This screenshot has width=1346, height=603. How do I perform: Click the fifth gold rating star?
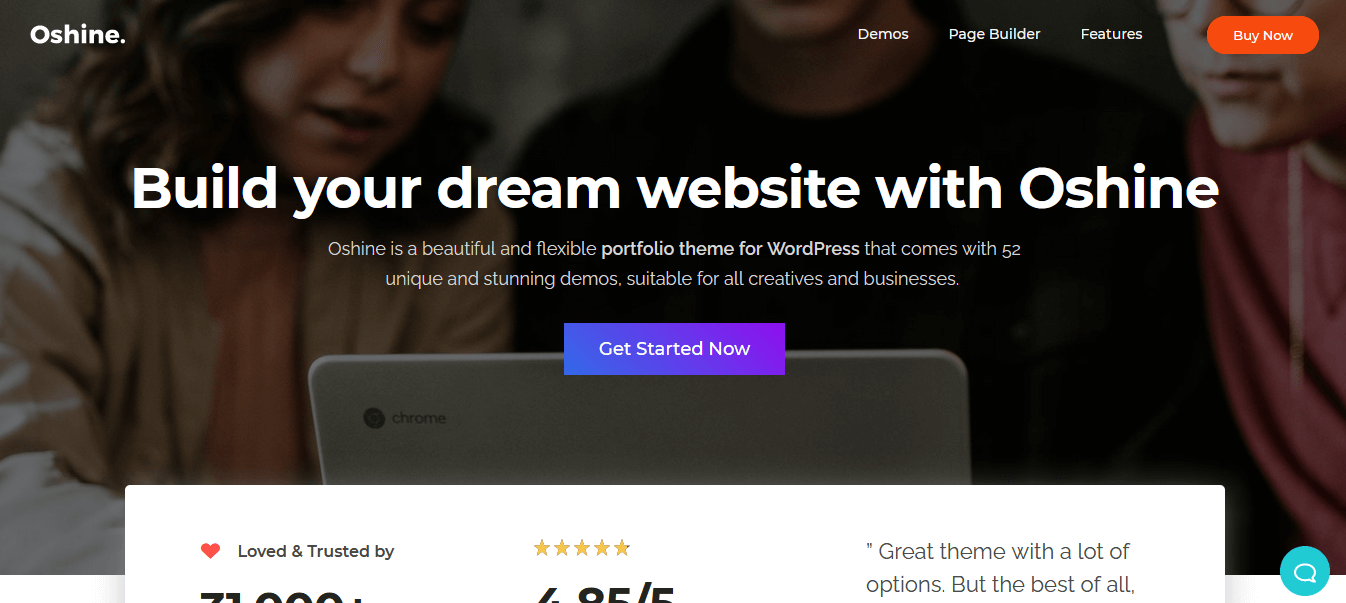622,548
